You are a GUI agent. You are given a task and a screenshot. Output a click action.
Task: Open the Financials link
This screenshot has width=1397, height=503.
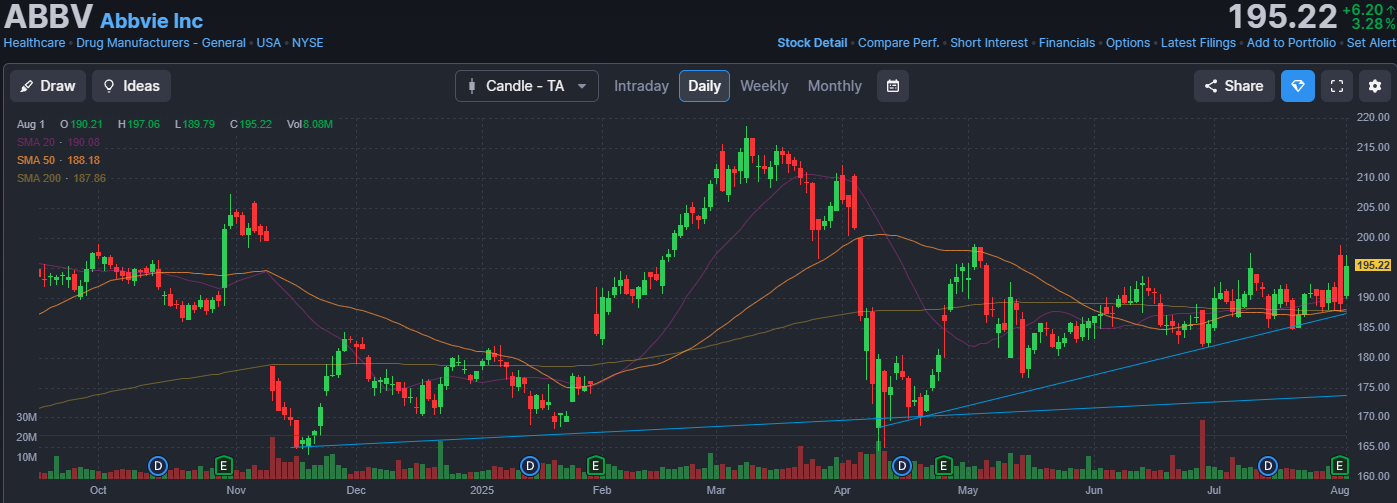click(x=1067, y=43)
